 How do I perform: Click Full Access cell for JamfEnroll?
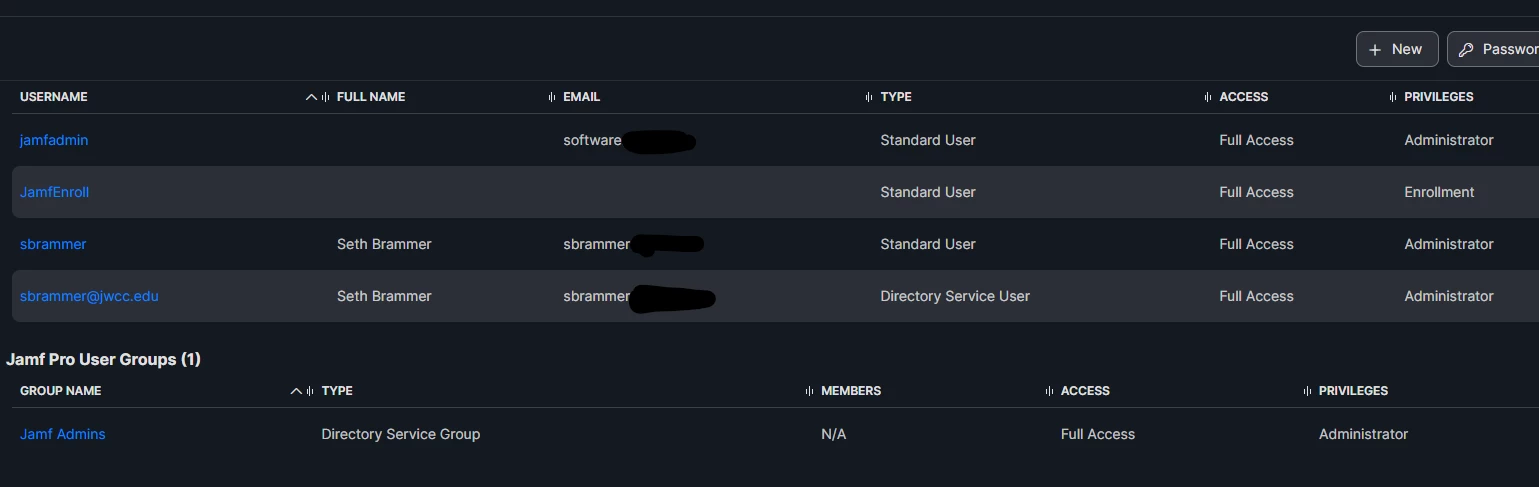[1256, 192]
